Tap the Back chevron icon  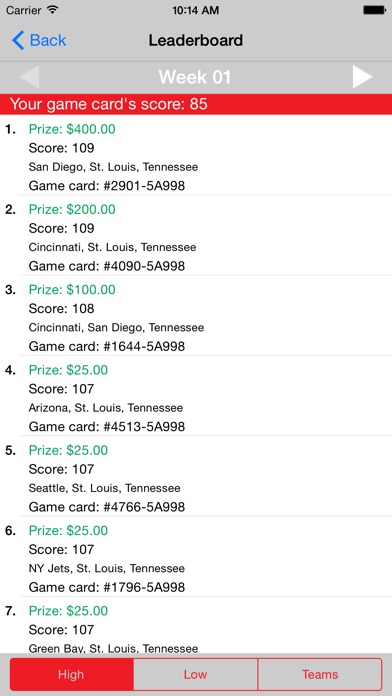(x=18, y=40)
